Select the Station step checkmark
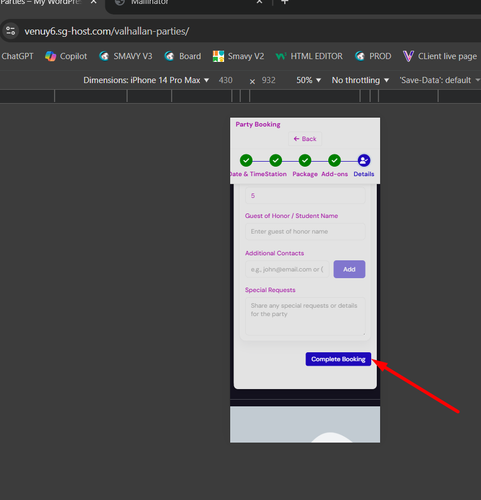This screenshot has width=481, height=500. point(276,161)
